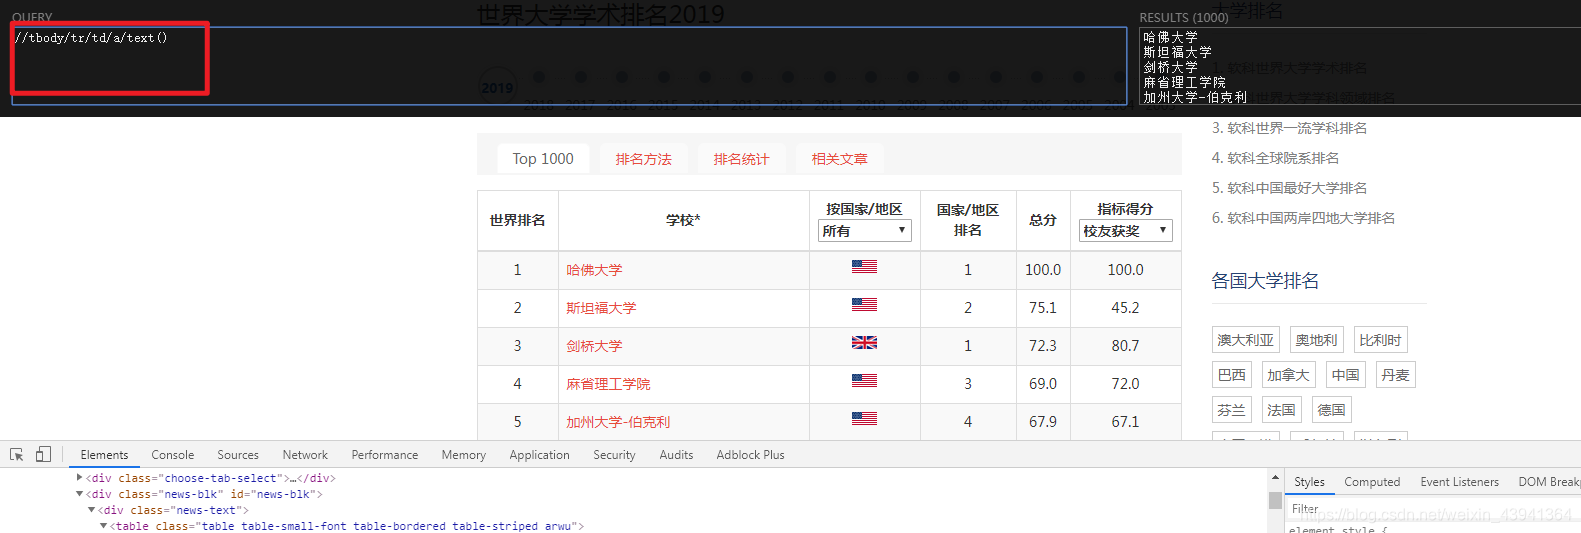Select the inspect element picker icon
Viewport: 1581px width, 533px height.
(x=16, y=454)
